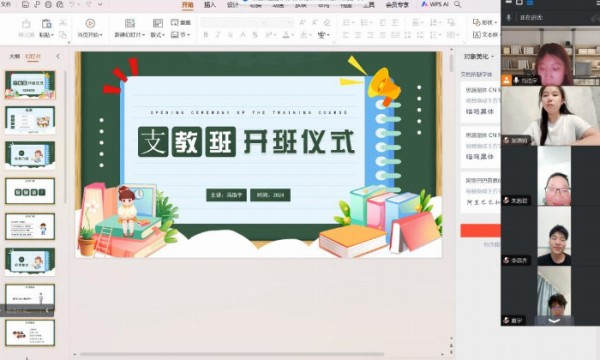
Task: Click the Print icon in quick access bar
Action: pos(48,5)
